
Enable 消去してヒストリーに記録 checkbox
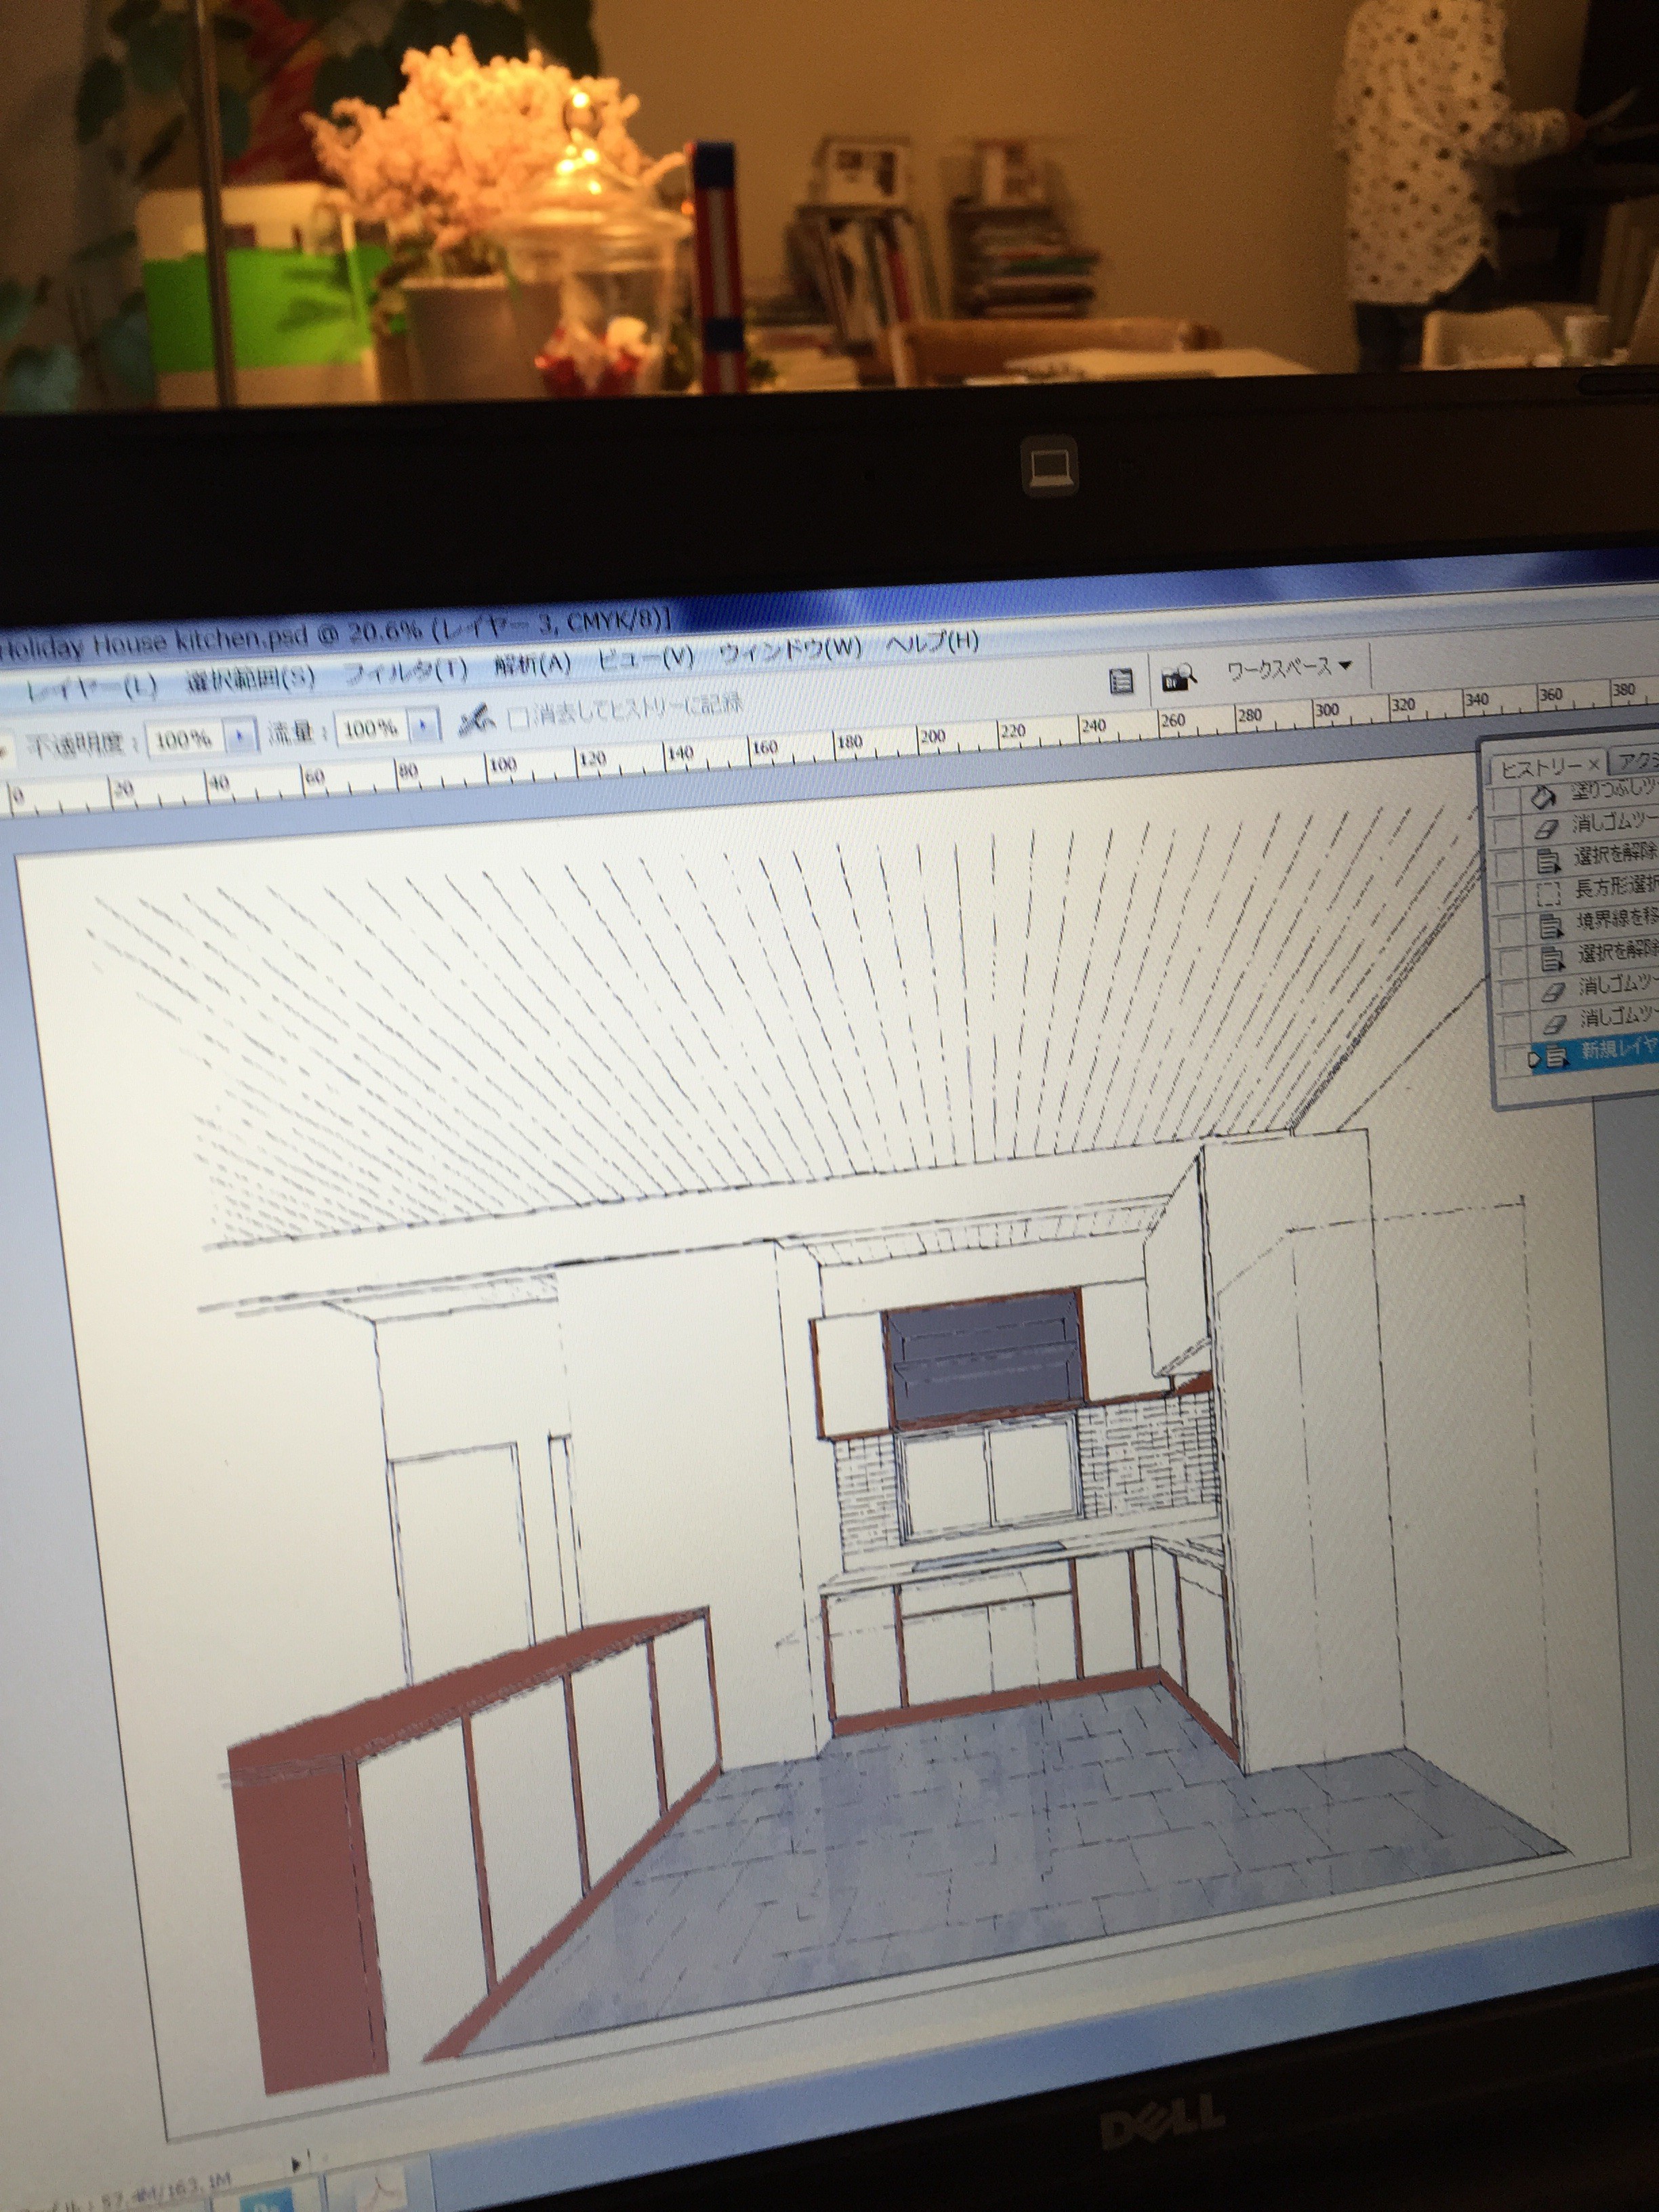coord(518,717)
